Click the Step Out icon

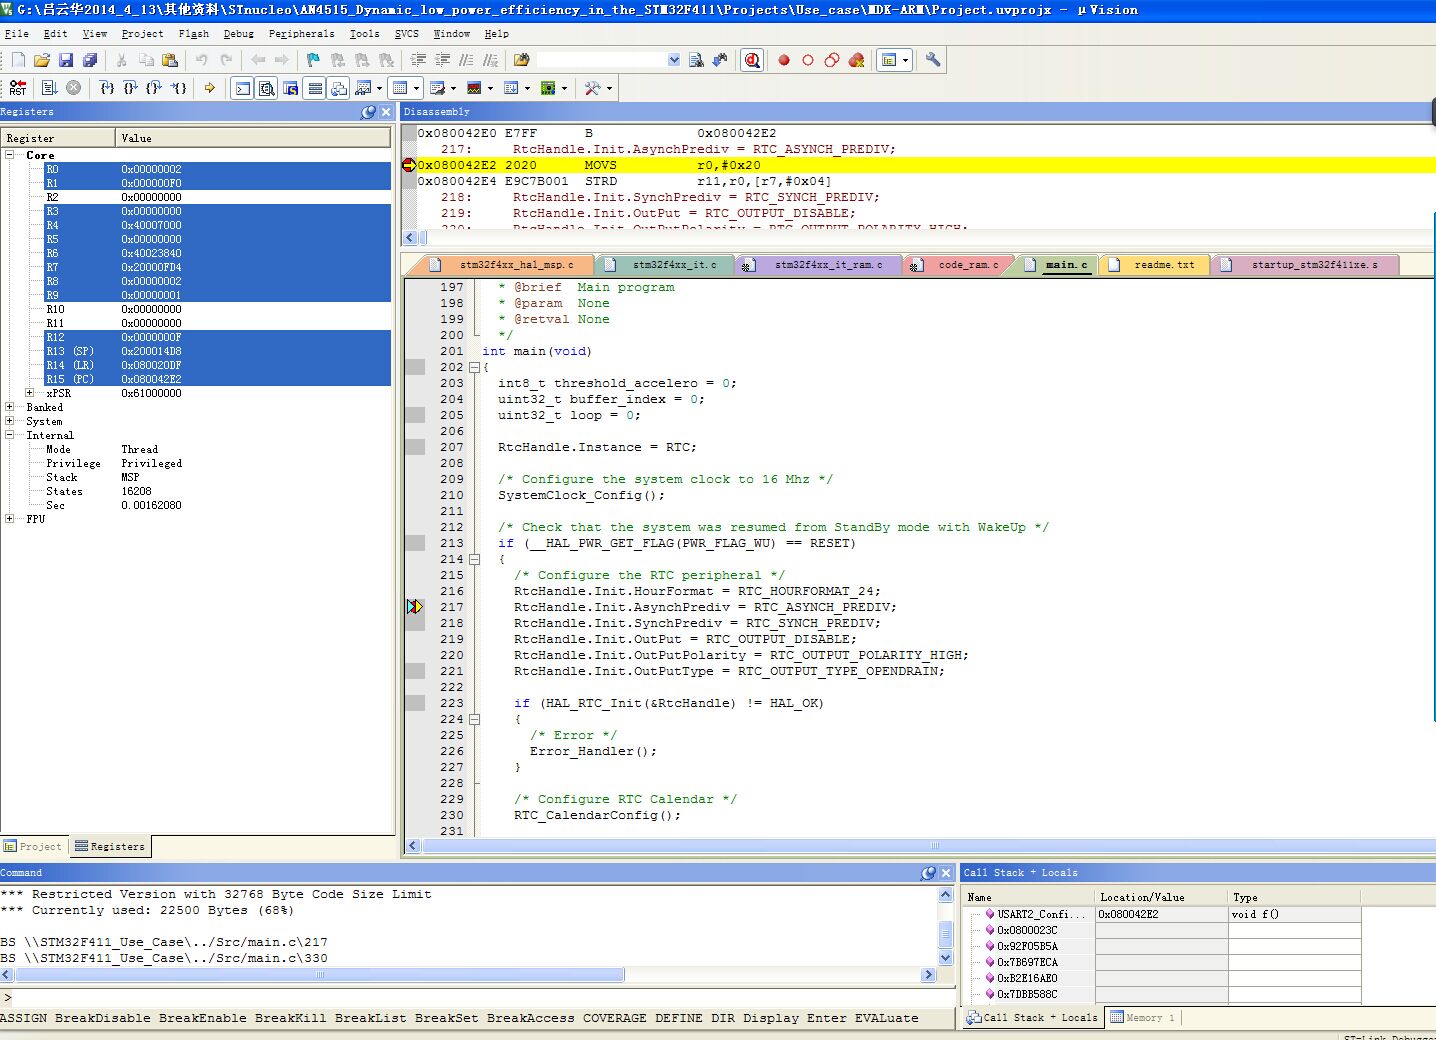point(154,88)
